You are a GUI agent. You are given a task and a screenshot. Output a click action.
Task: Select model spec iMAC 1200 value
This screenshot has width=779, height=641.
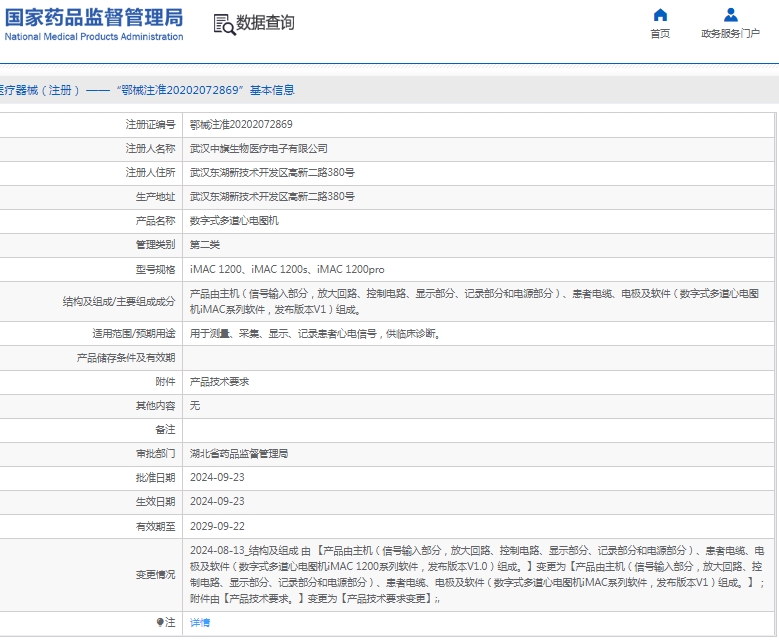pos(287,269)
